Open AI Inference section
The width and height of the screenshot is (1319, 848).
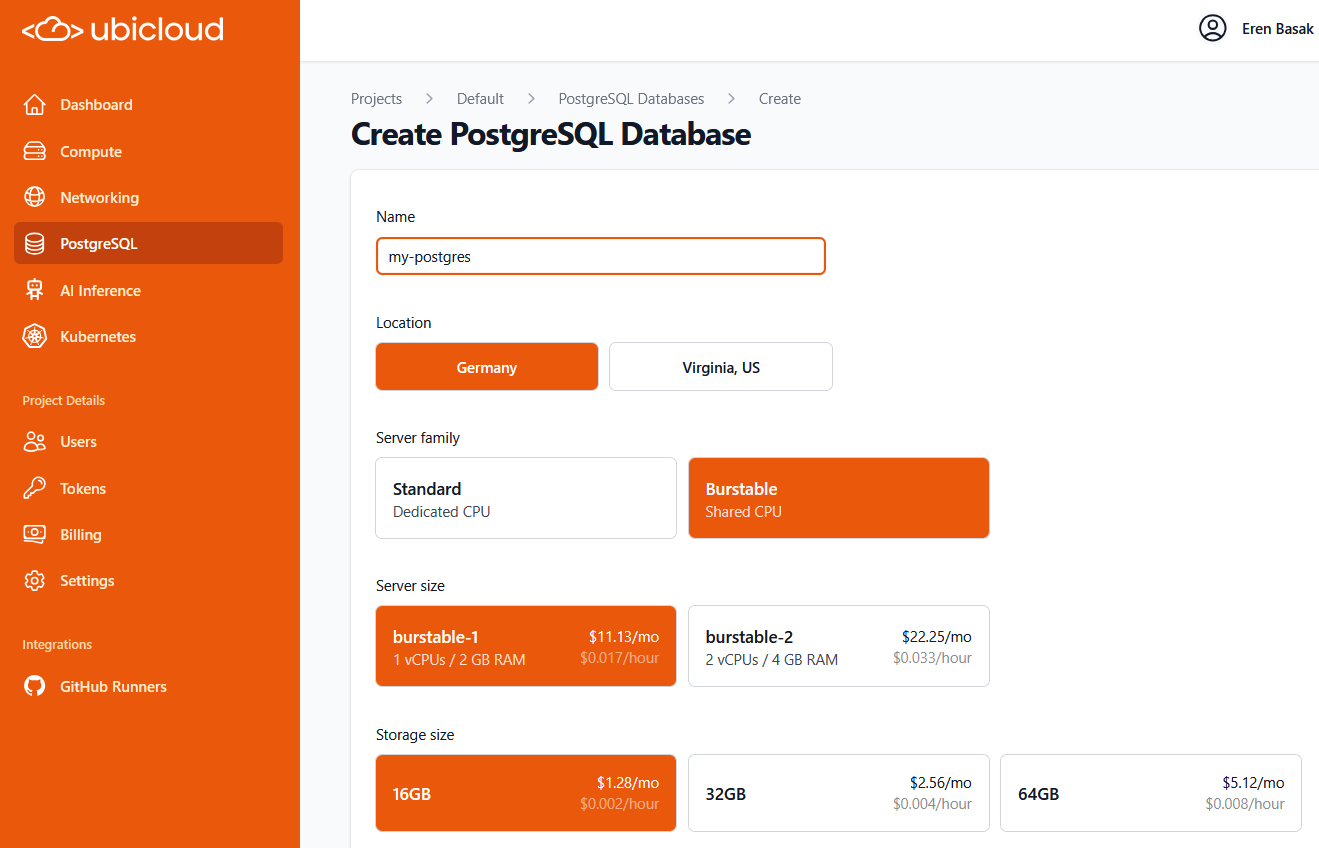(148, 291)
